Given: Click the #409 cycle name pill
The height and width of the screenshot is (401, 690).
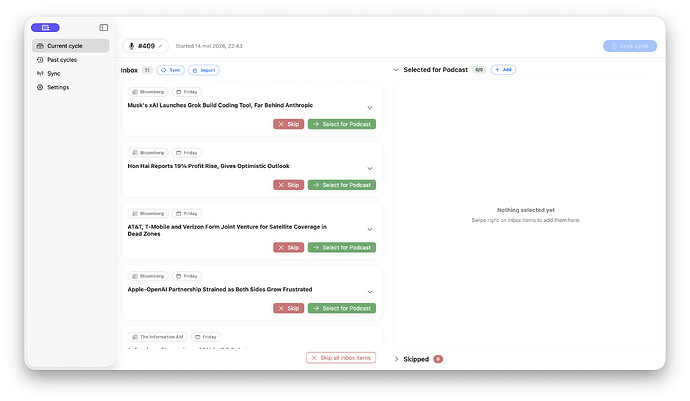Looking at the screenshot, I should [146, 46].
